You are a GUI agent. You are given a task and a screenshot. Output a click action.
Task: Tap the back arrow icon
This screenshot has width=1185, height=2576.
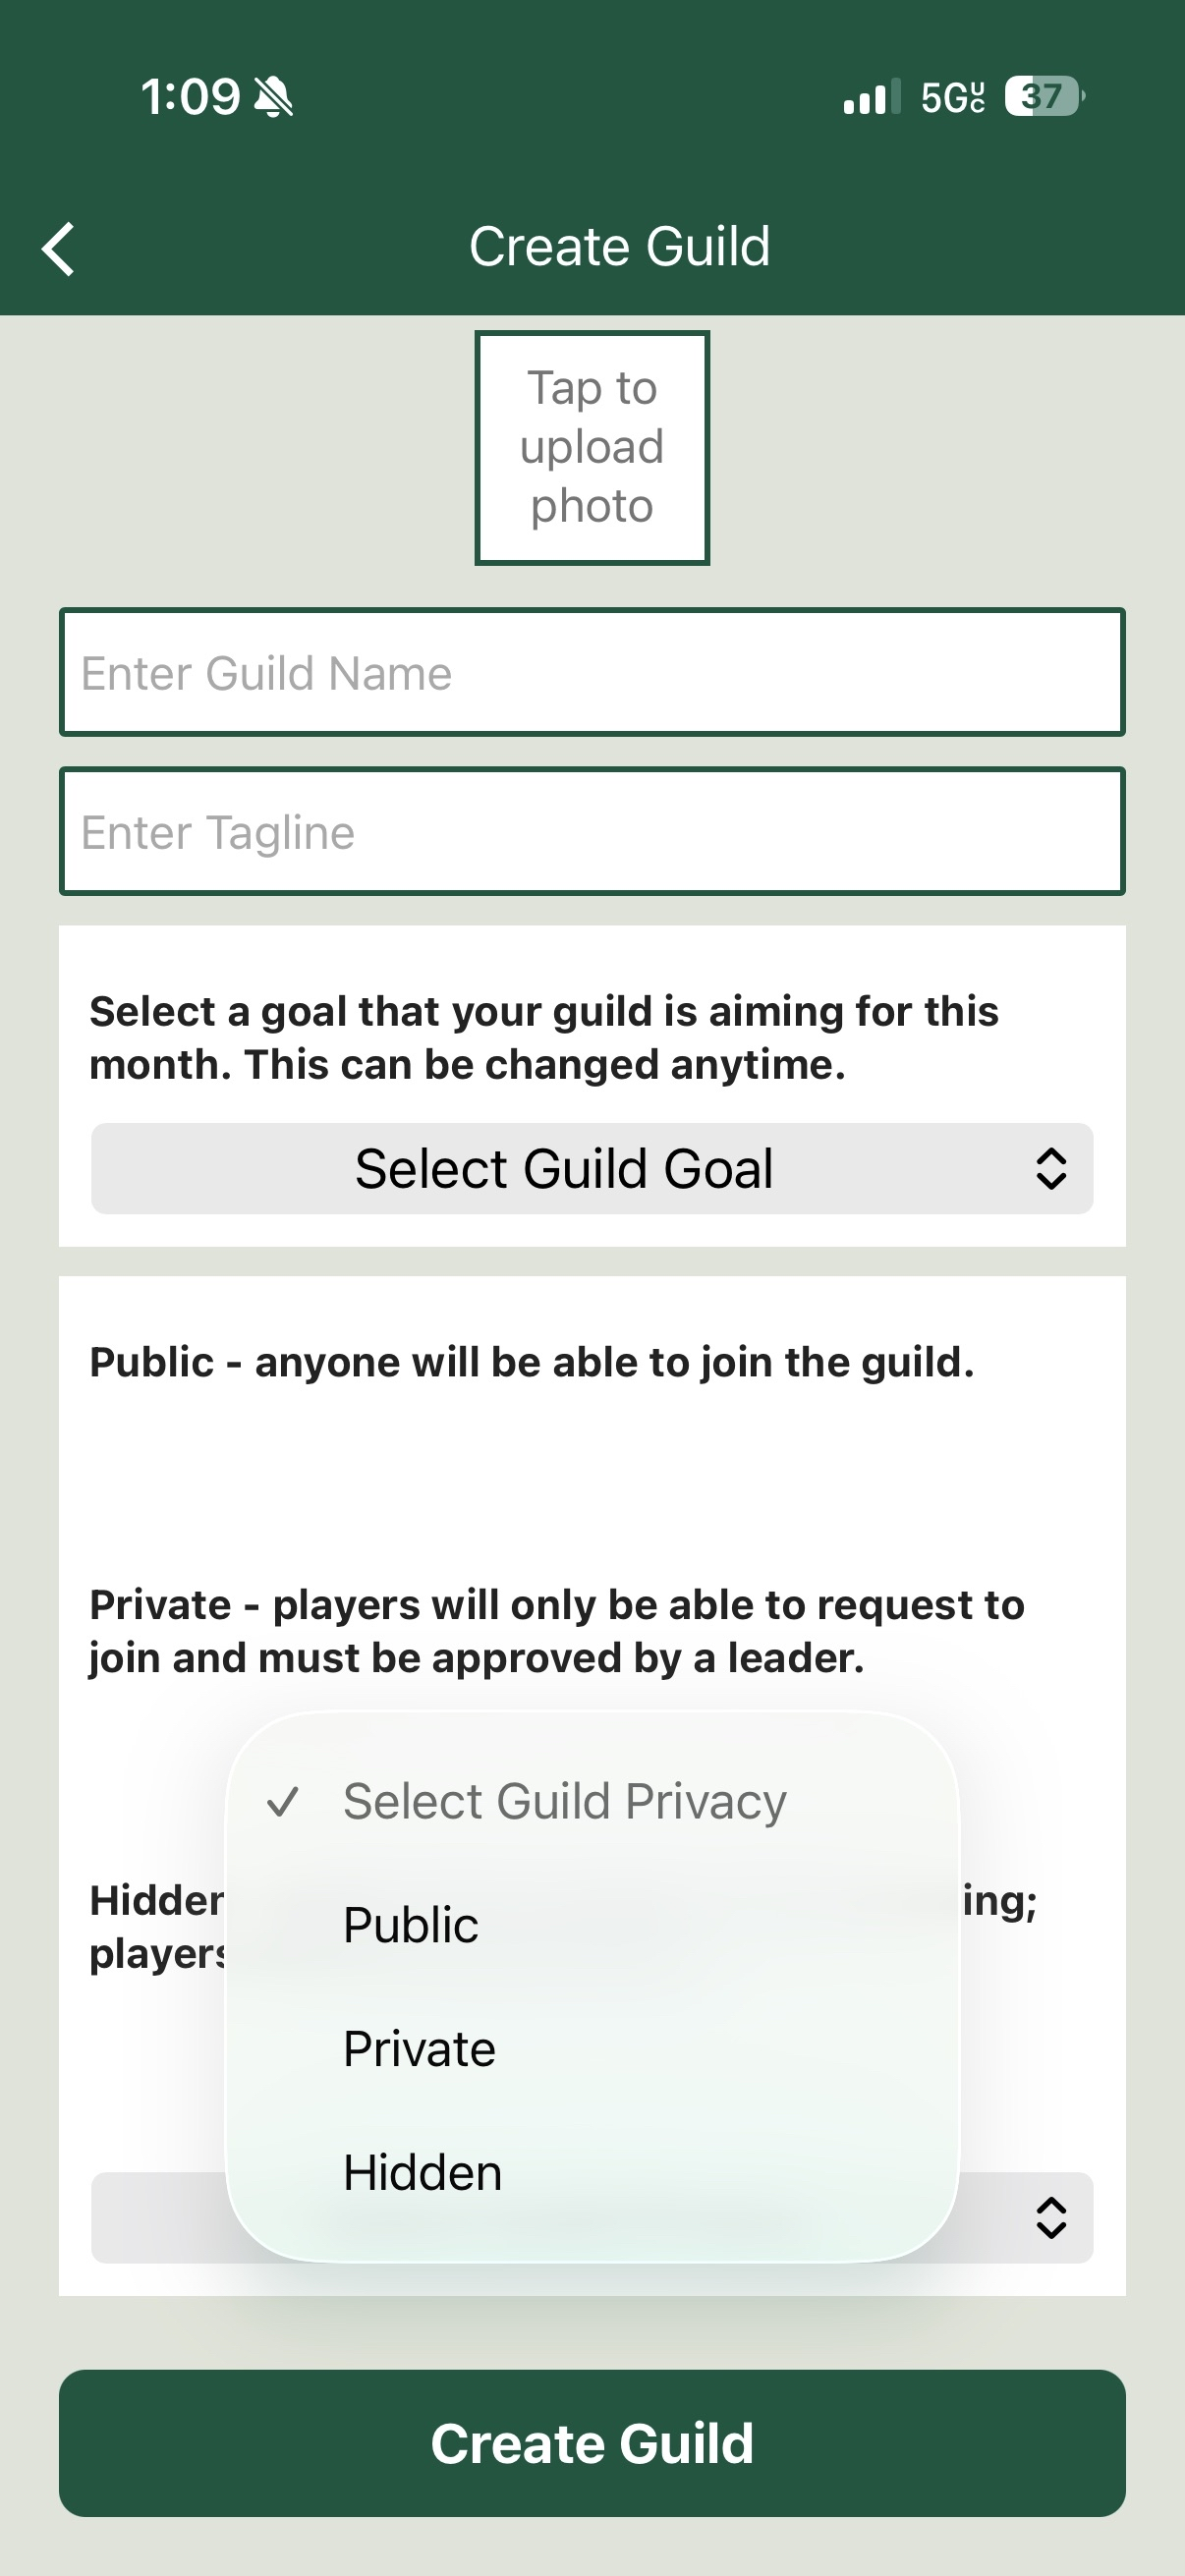pyautogui.click(x=59, y=248)
